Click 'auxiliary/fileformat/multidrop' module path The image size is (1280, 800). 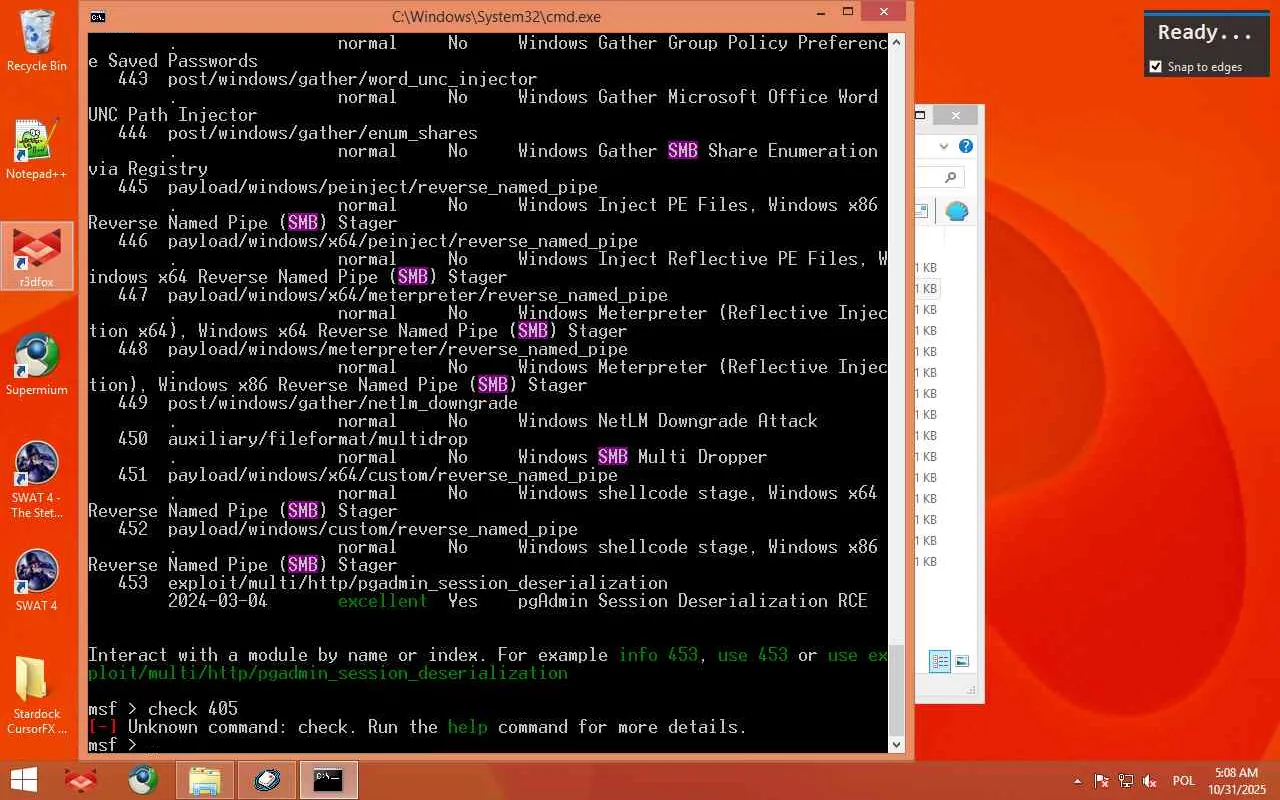318,439
